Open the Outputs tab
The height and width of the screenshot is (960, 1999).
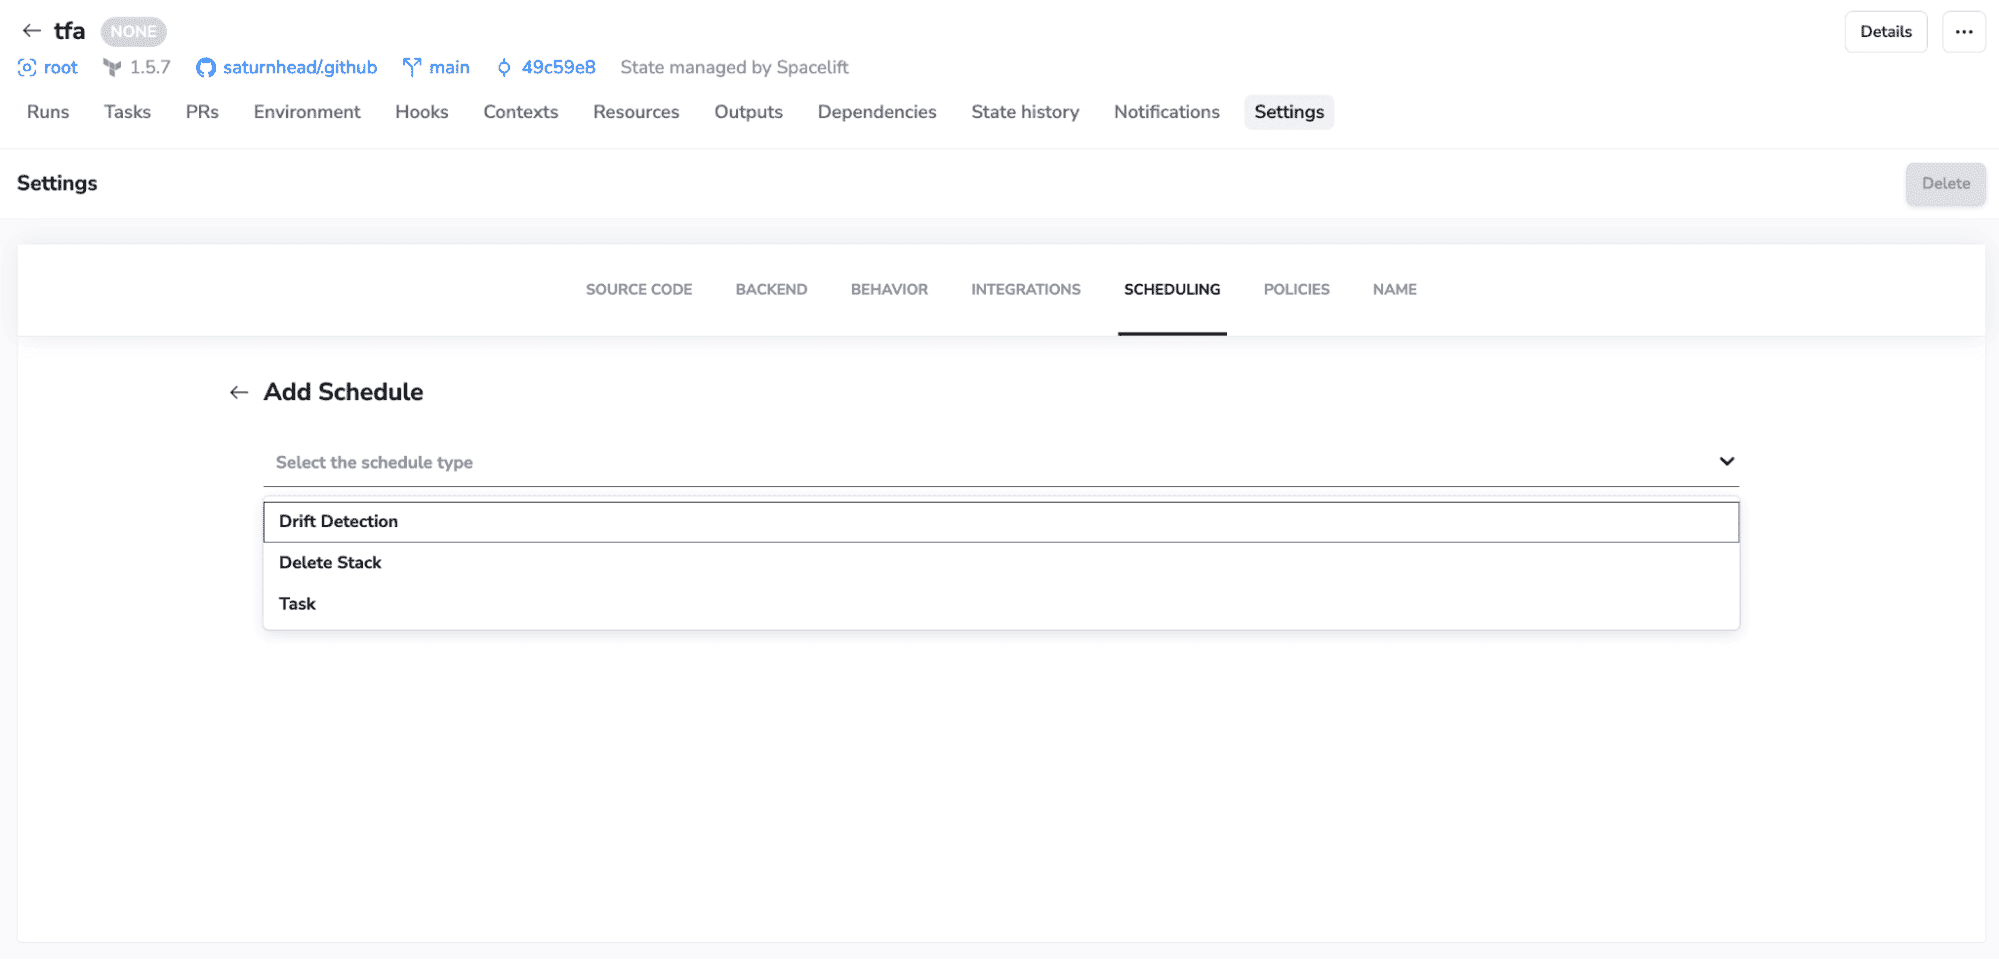point(748,112)
